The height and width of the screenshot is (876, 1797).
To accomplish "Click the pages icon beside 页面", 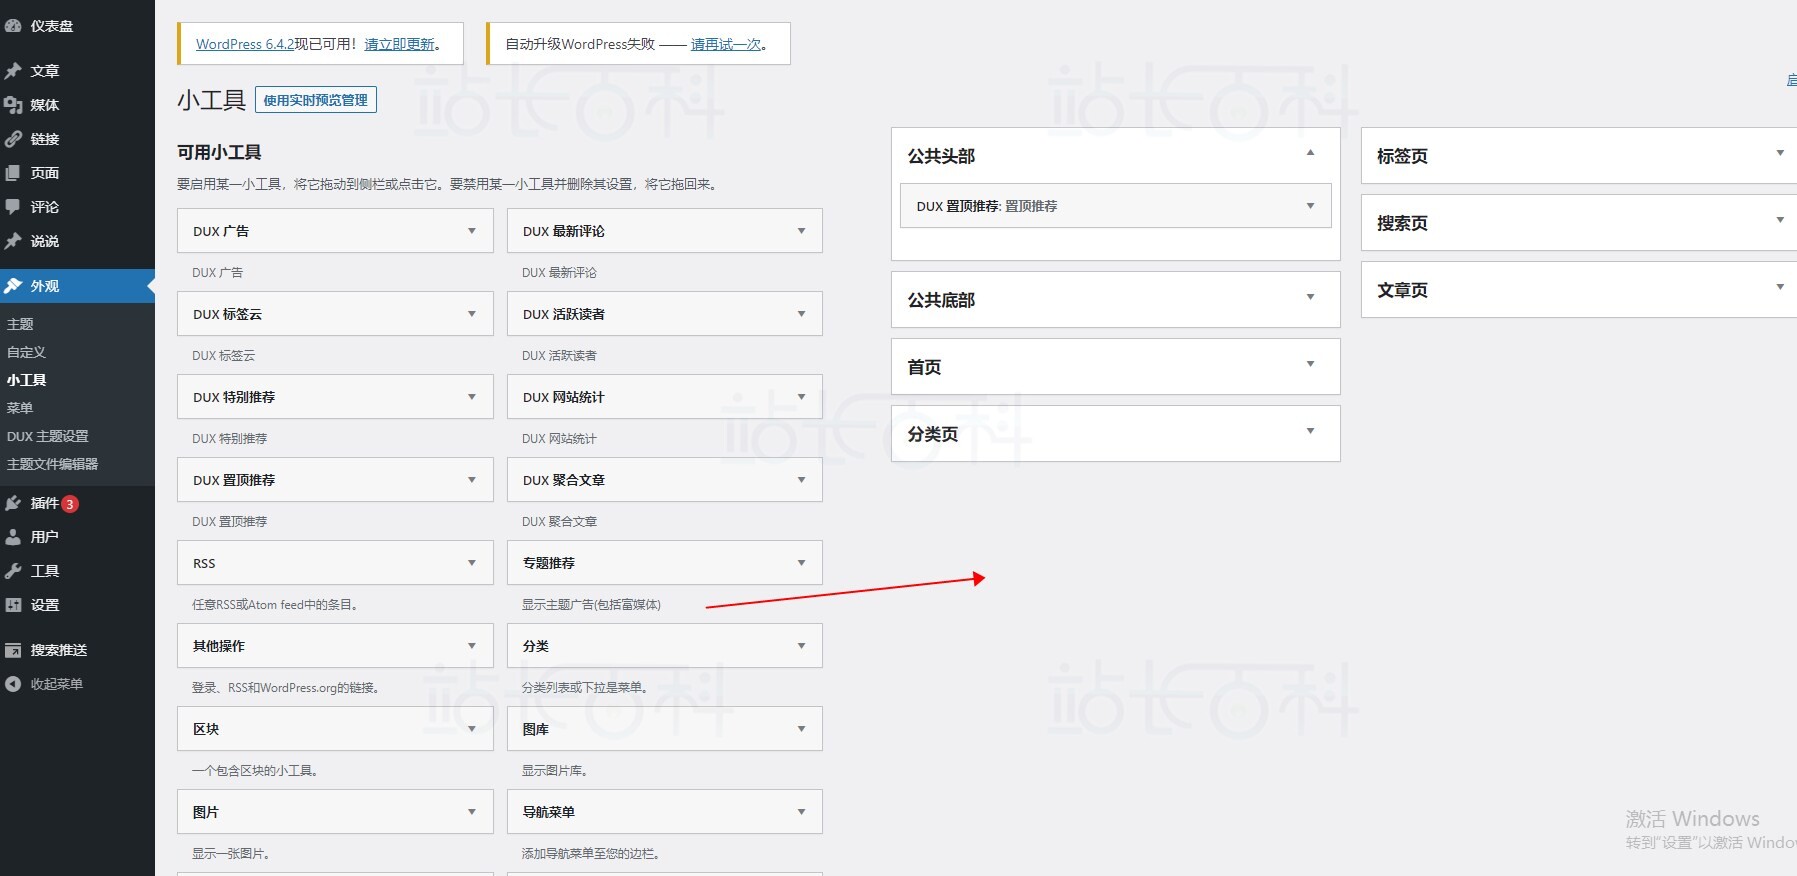I will coord(13,173).
